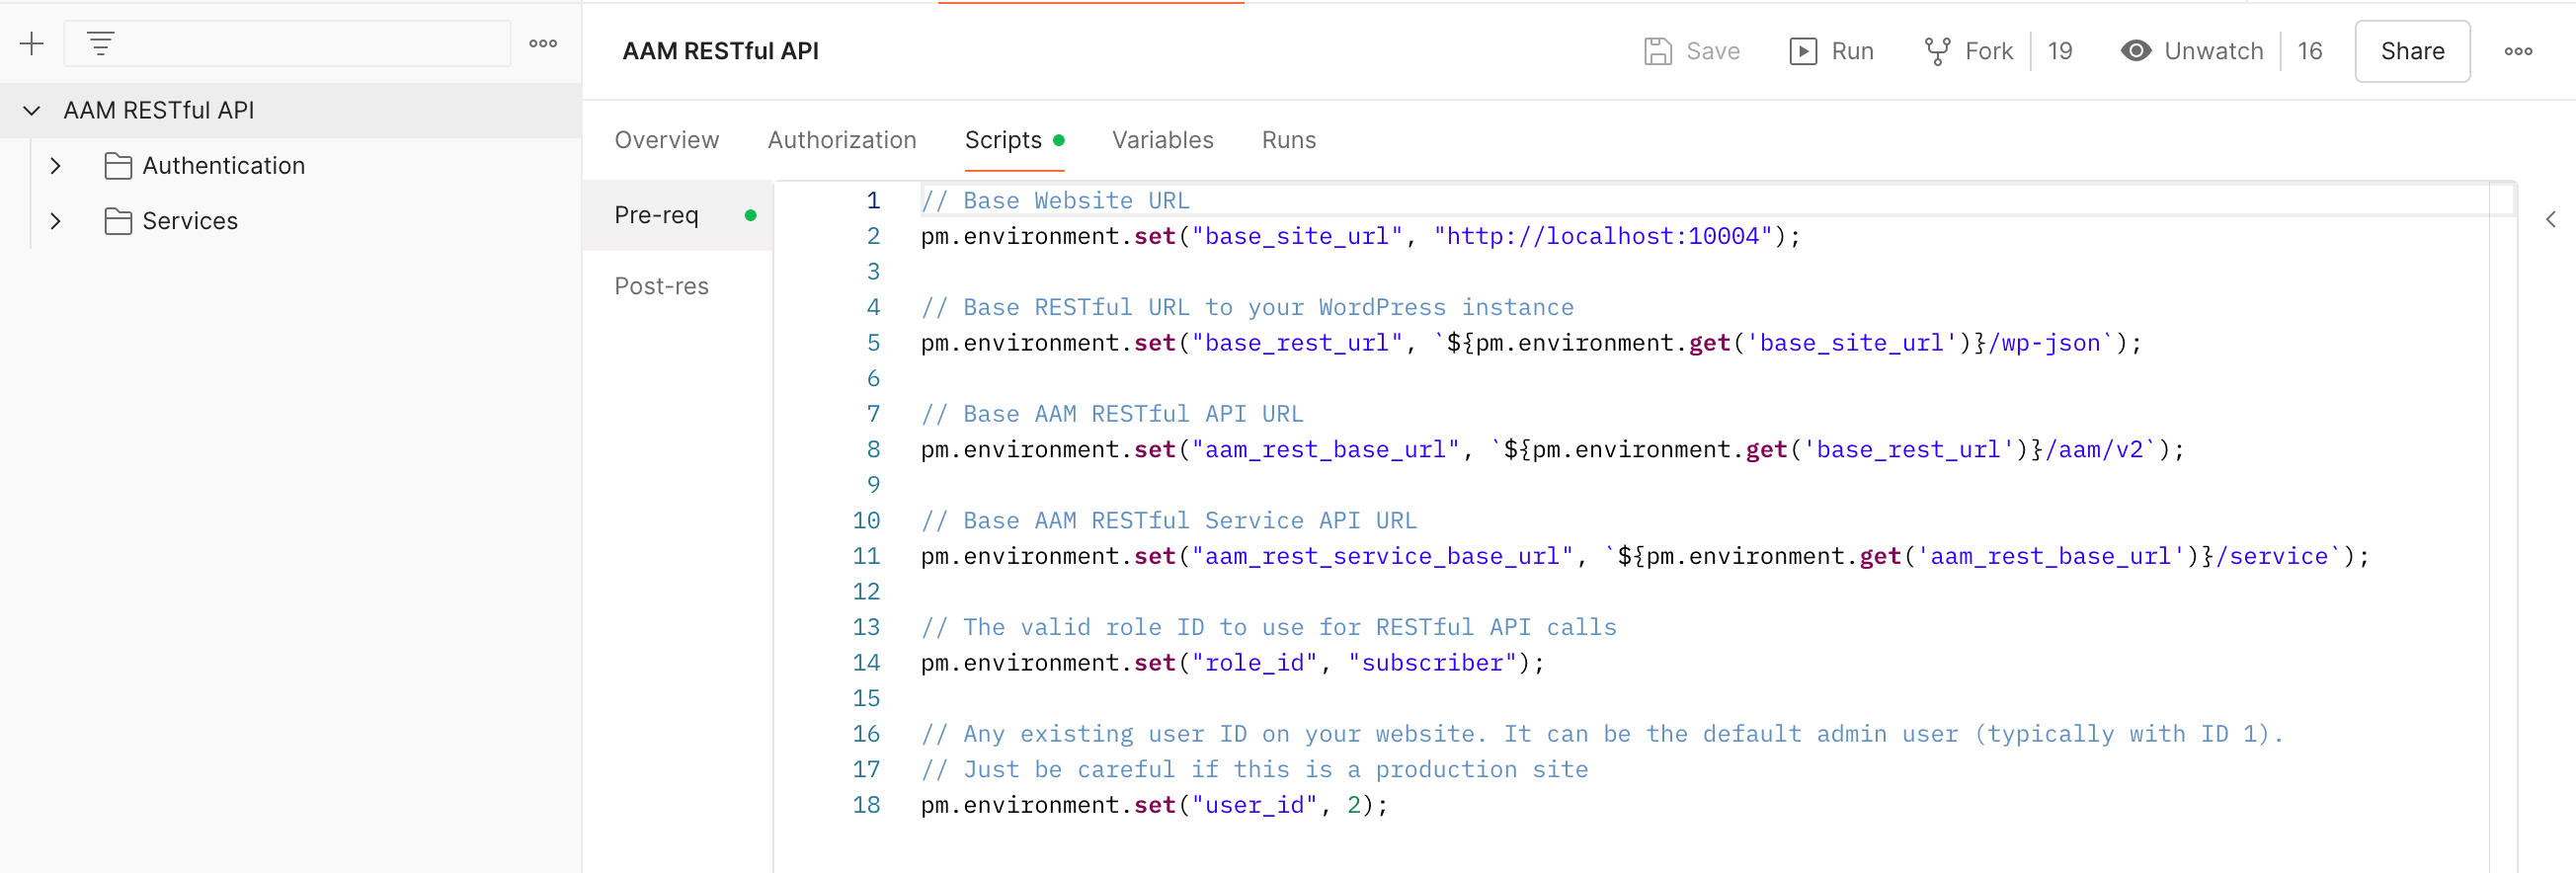Click the "subscriber" string value
Screen dimensions: 2576x873
point(1432,664)
